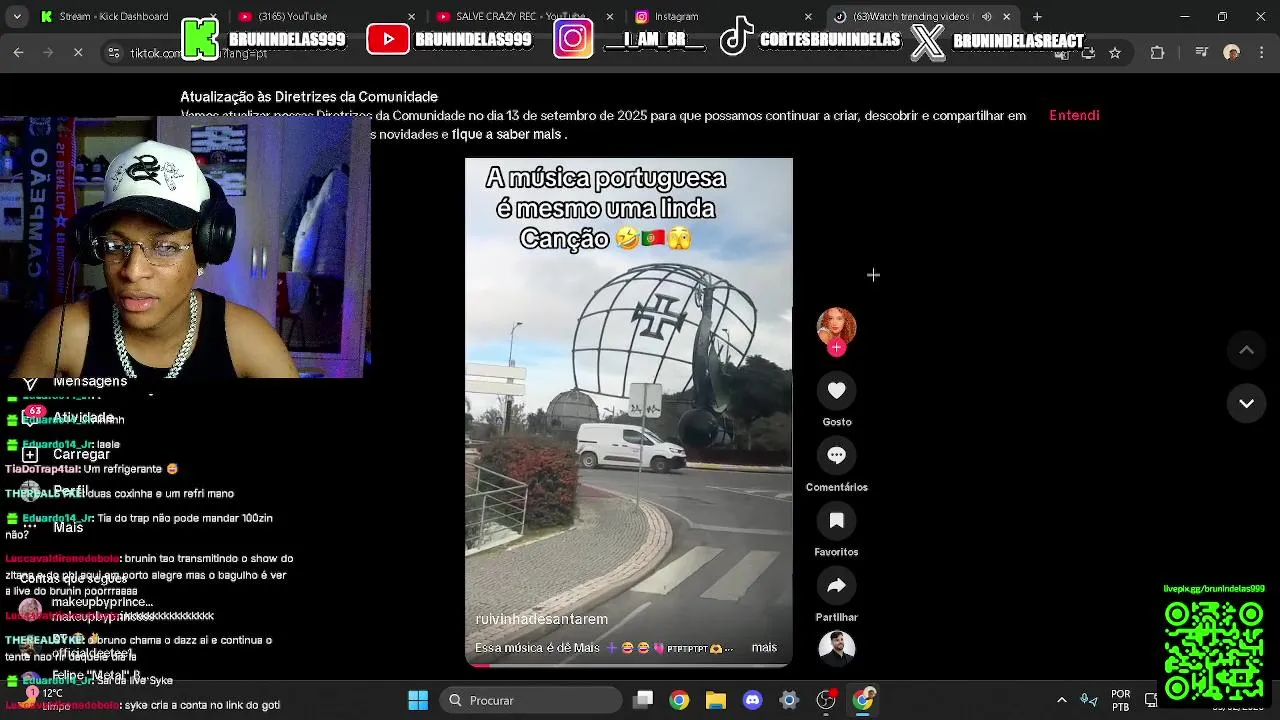Mute the TikTok tab audio icon
The image size is (1280, 720).
[x=987, y=16]
